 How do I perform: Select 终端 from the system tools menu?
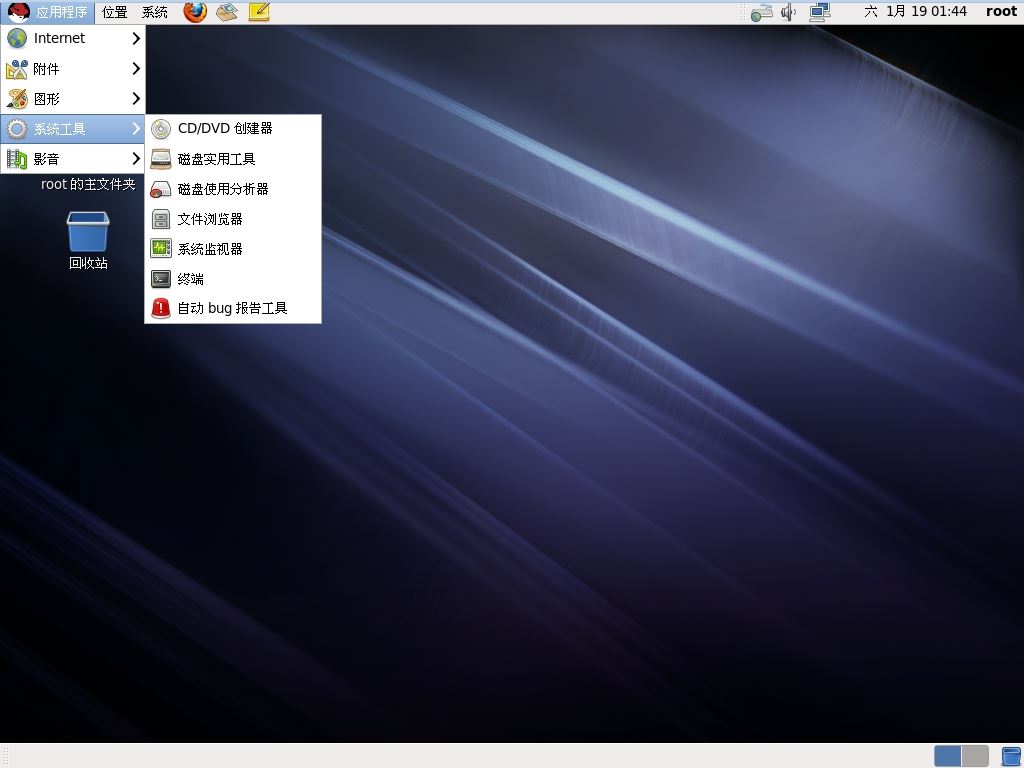232,279
